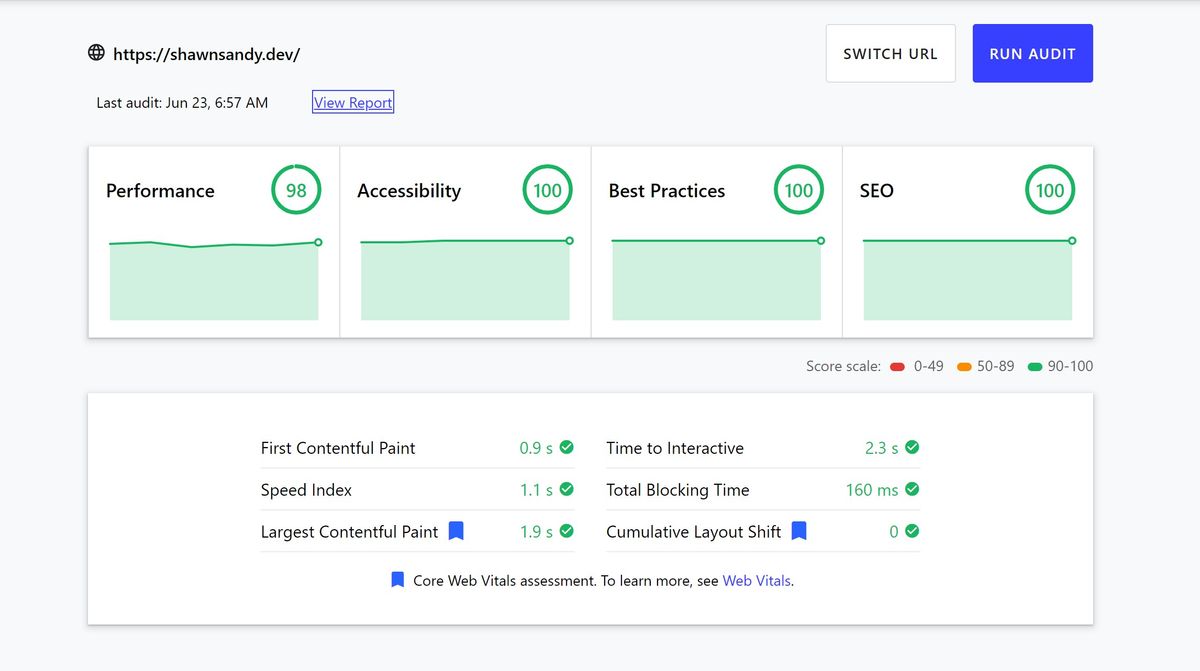Click the SEO score gauge showing 100
Viewport: 1200px width, 671px height.
(1050, 190)
